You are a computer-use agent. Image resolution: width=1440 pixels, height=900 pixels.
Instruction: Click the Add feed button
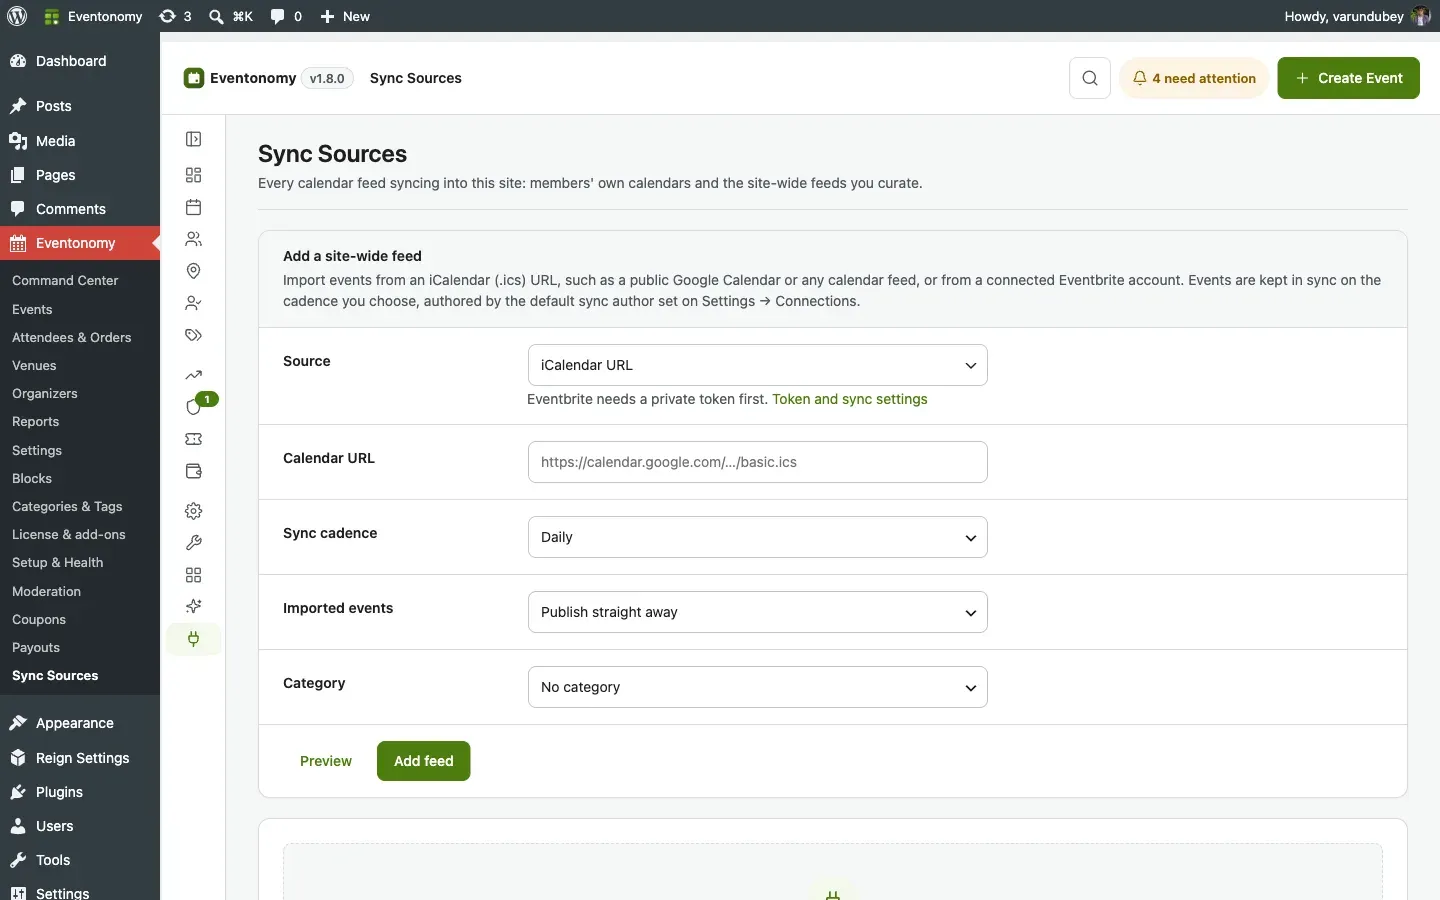coord(424,761)
